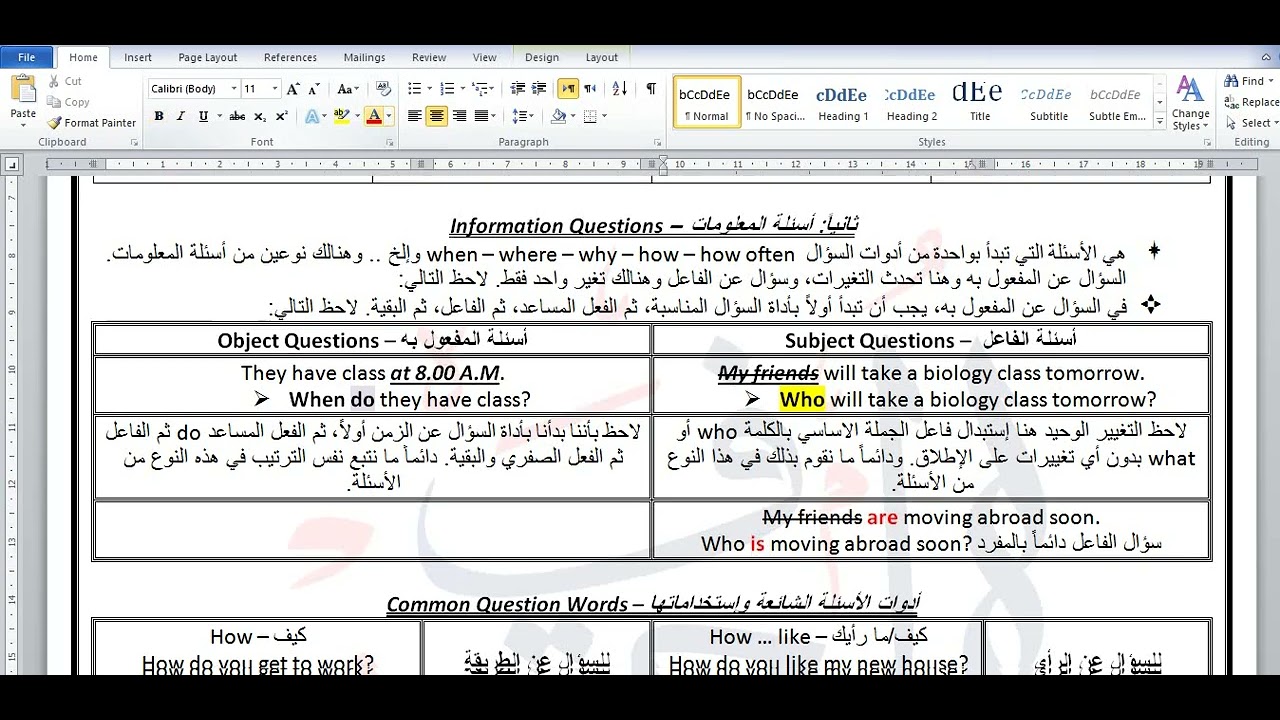Screen dimensions: 1280x720
Task: Open table Design tab
Action: [x=542, y=57]
